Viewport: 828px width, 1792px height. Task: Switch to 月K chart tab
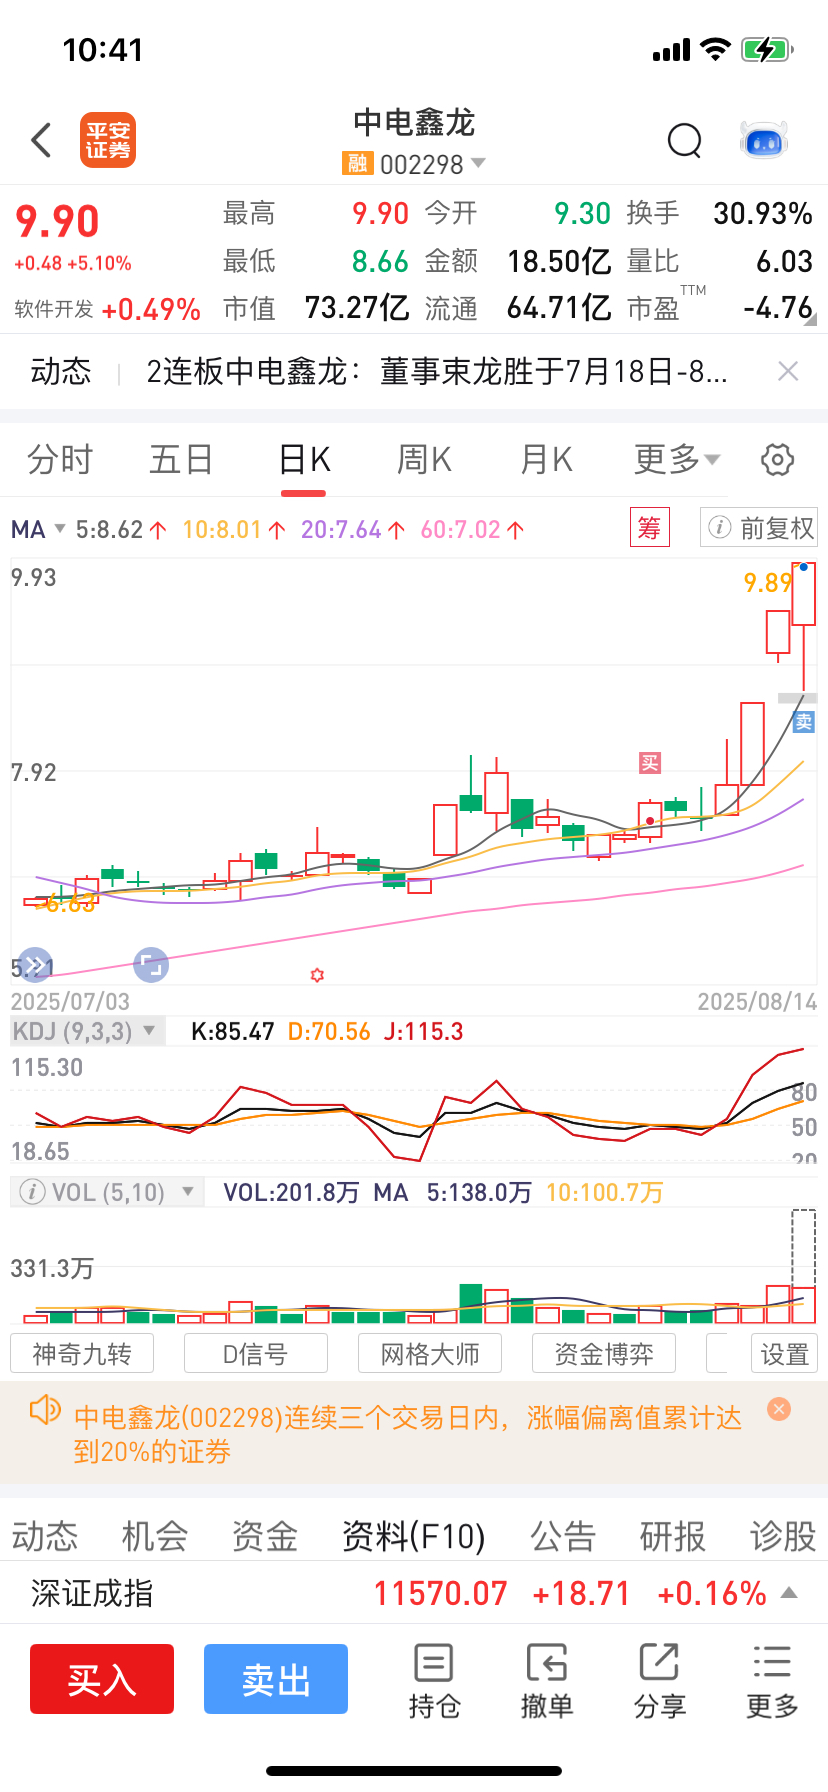(546, 460)
